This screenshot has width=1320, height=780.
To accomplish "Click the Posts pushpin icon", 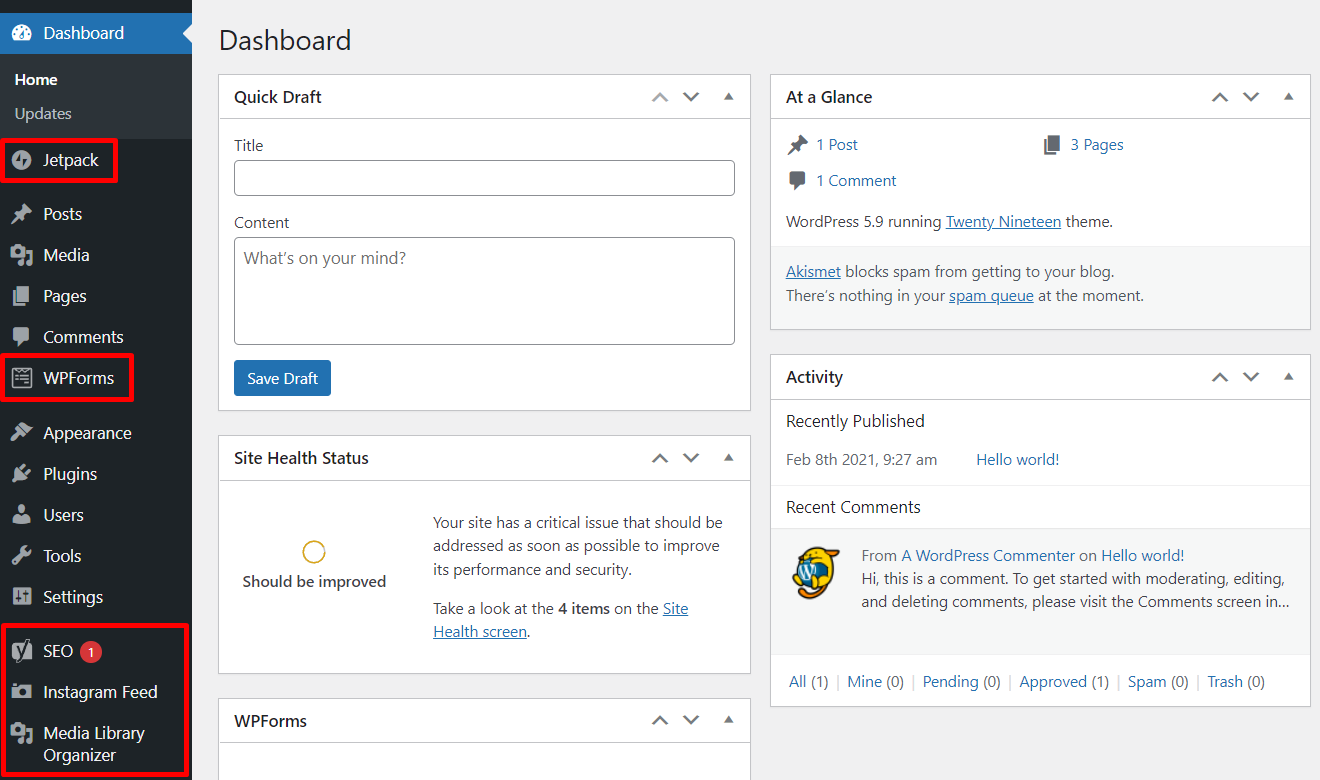I will click(22, 214).
